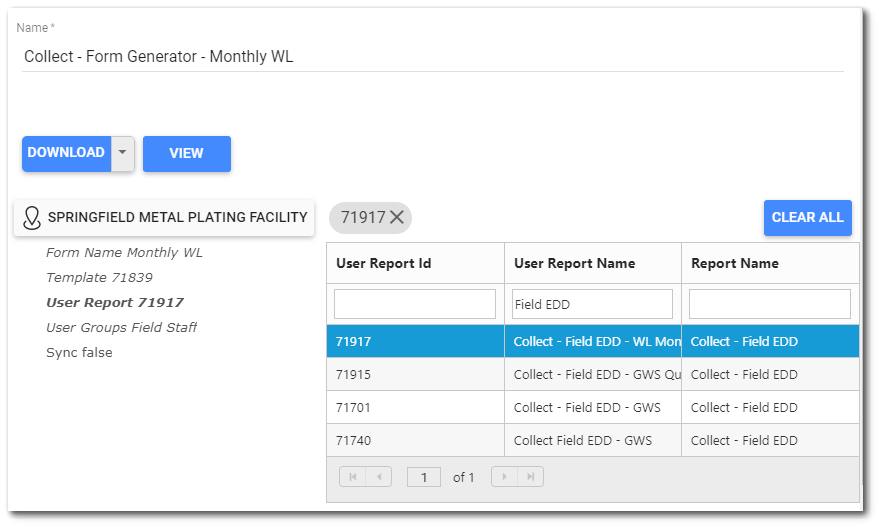Image resolution: width=879 pixels, height=527 pixels.
Task: Click the Collect Field EDD - GWS cell
Action: click(593, 441)
